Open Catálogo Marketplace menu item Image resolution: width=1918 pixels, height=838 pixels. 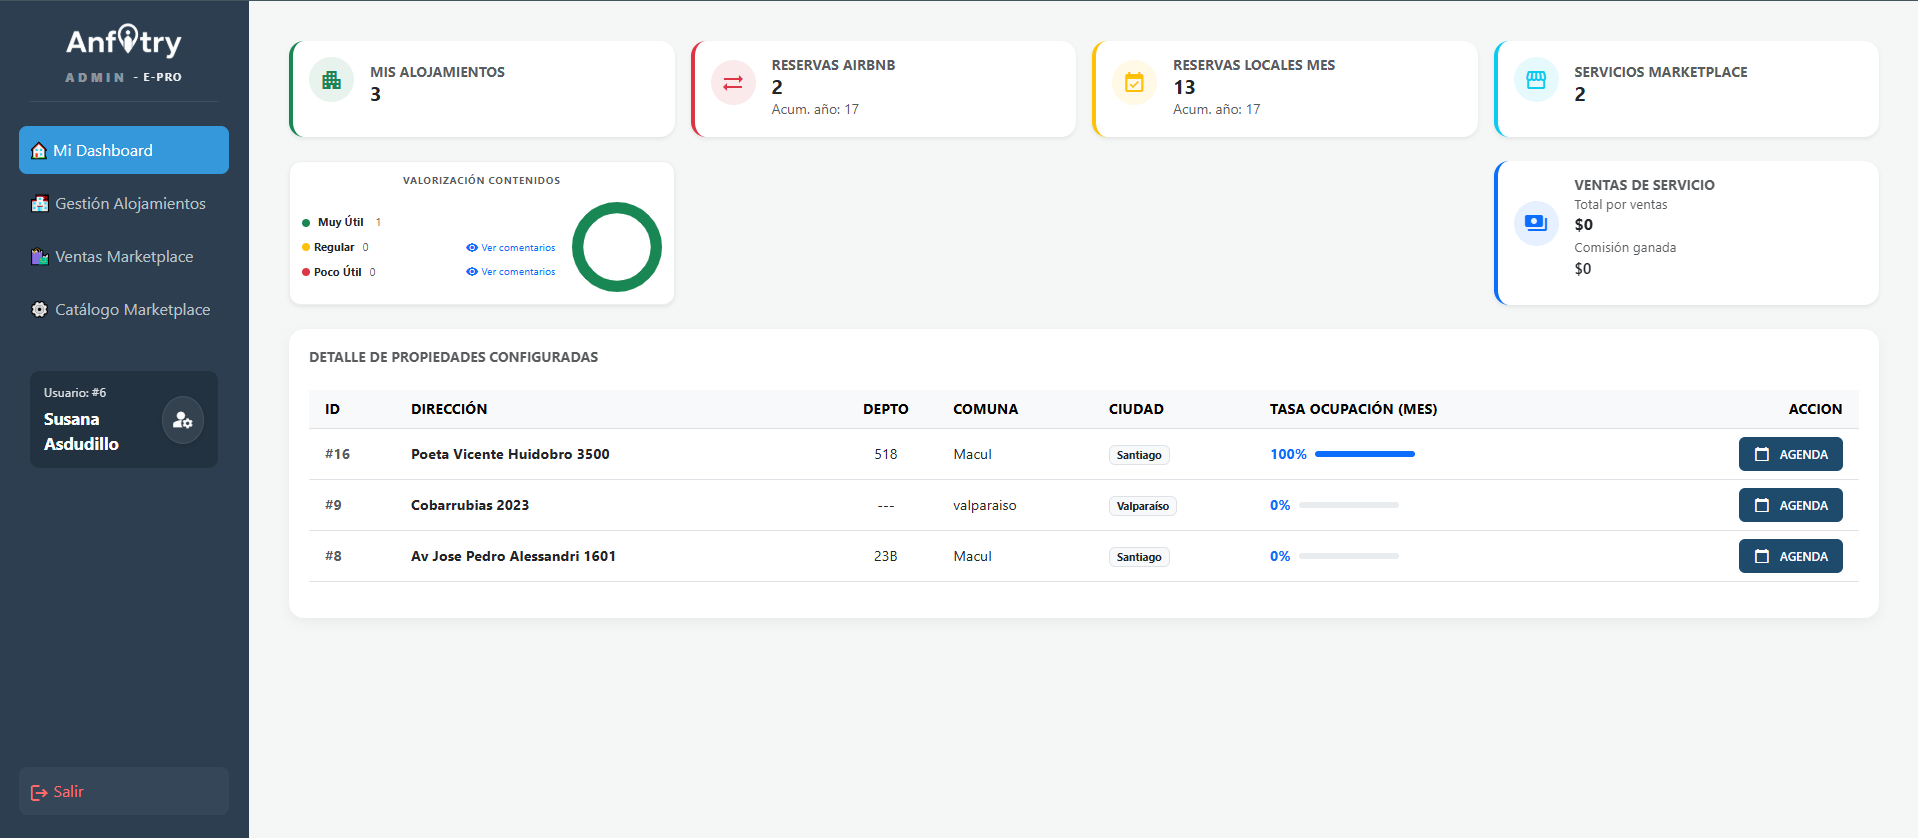click(124, 309)
